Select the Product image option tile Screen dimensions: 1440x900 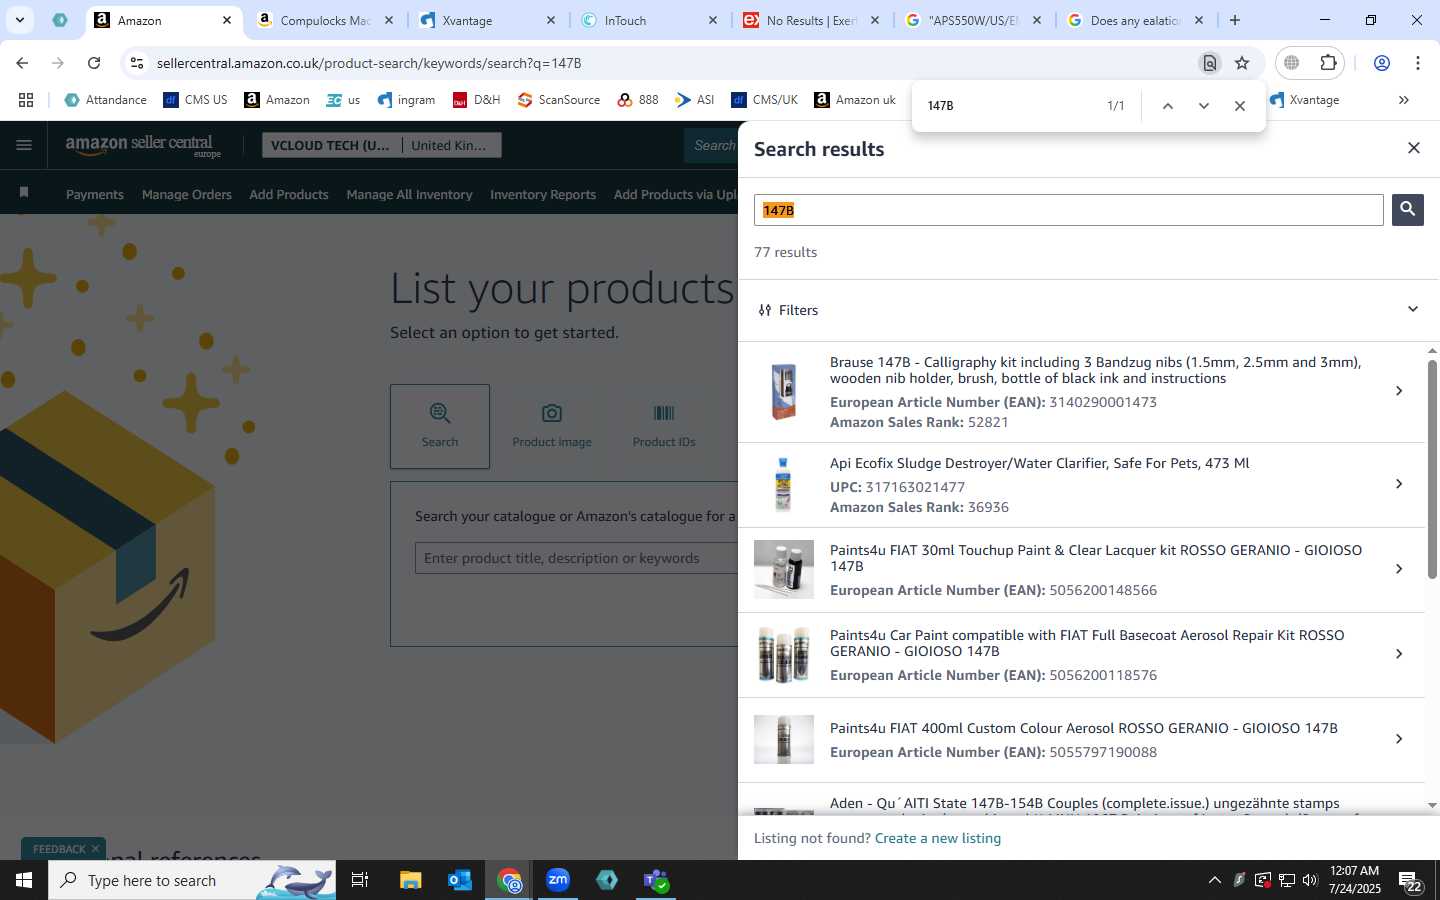(552, 426)
